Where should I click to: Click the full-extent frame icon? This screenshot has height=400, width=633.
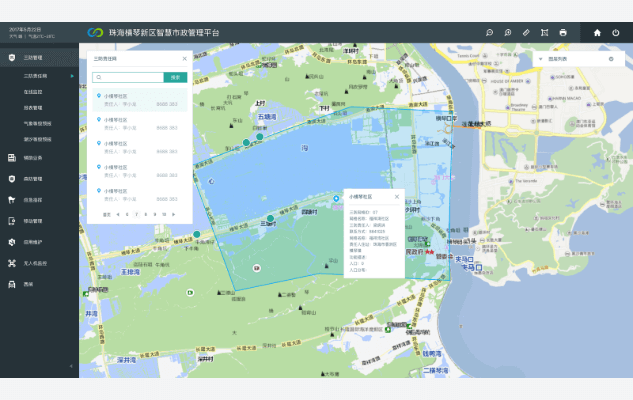(544, 33)
